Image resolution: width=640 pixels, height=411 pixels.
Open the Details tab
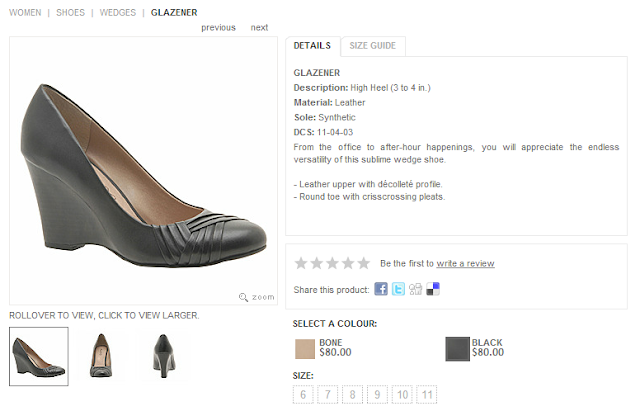pyautogui.click(x=312, y=46)
